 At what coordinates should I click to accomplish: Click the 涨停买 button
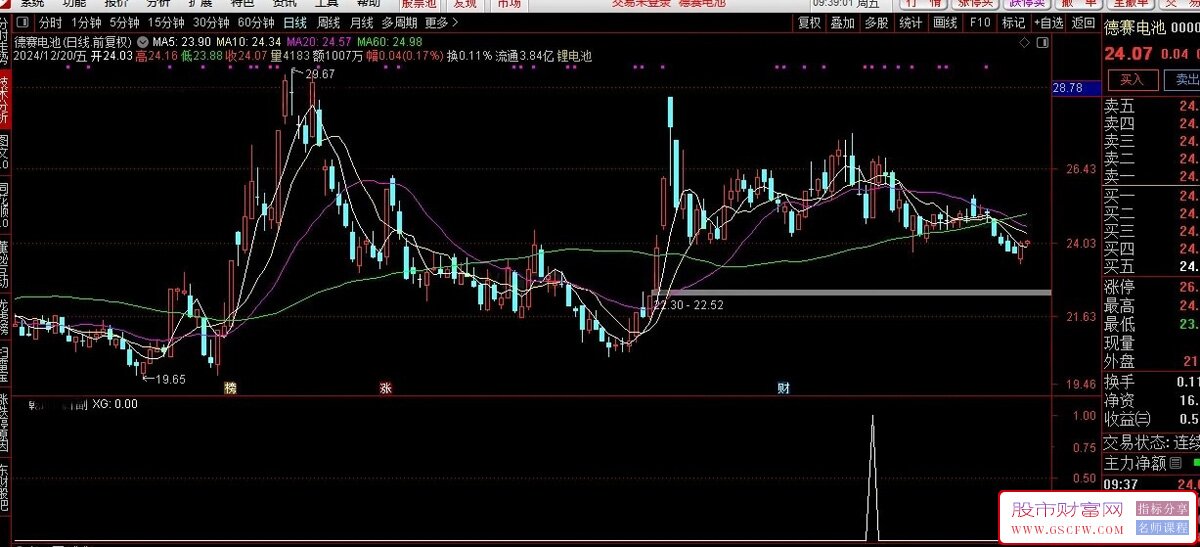click(x=976, y=4)
